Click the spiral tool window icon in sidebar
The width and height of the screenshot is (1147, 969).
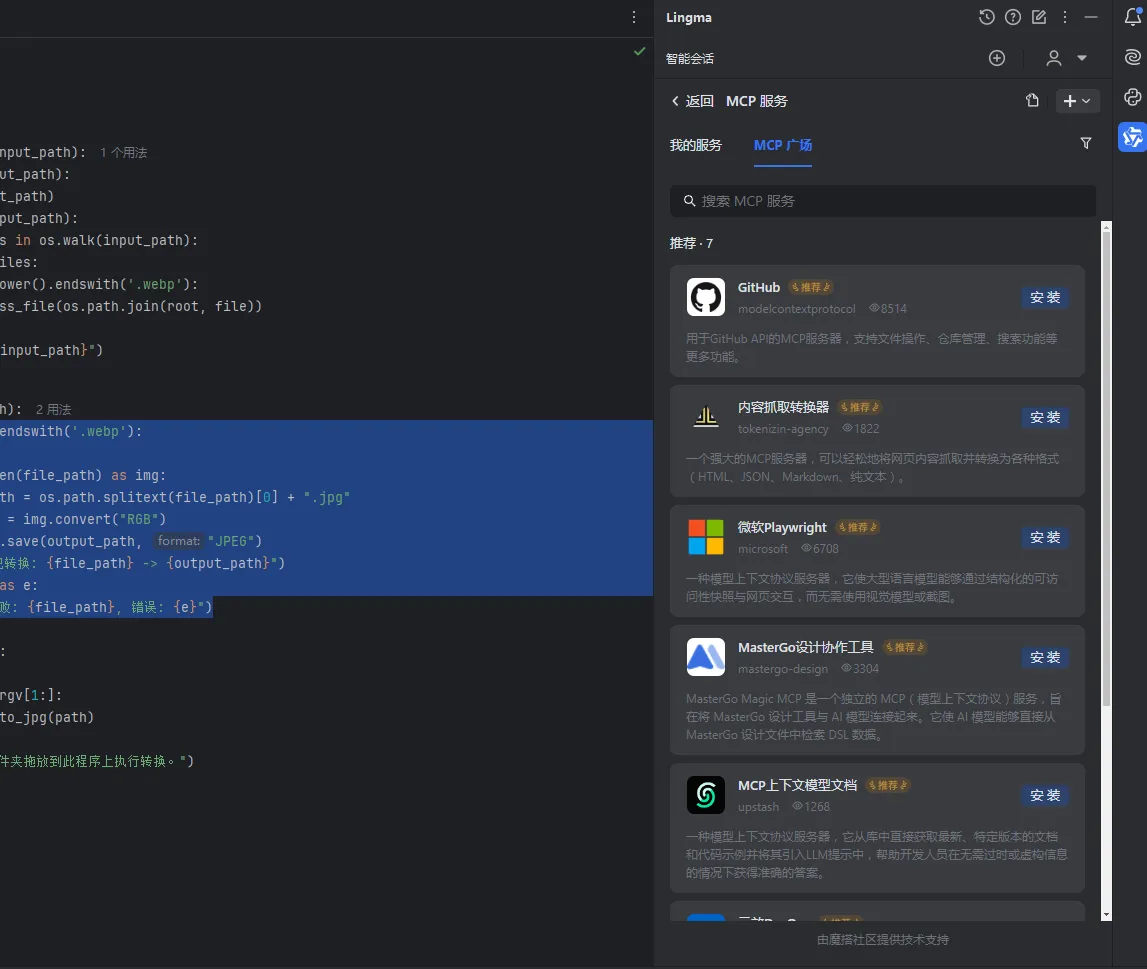1132,57
